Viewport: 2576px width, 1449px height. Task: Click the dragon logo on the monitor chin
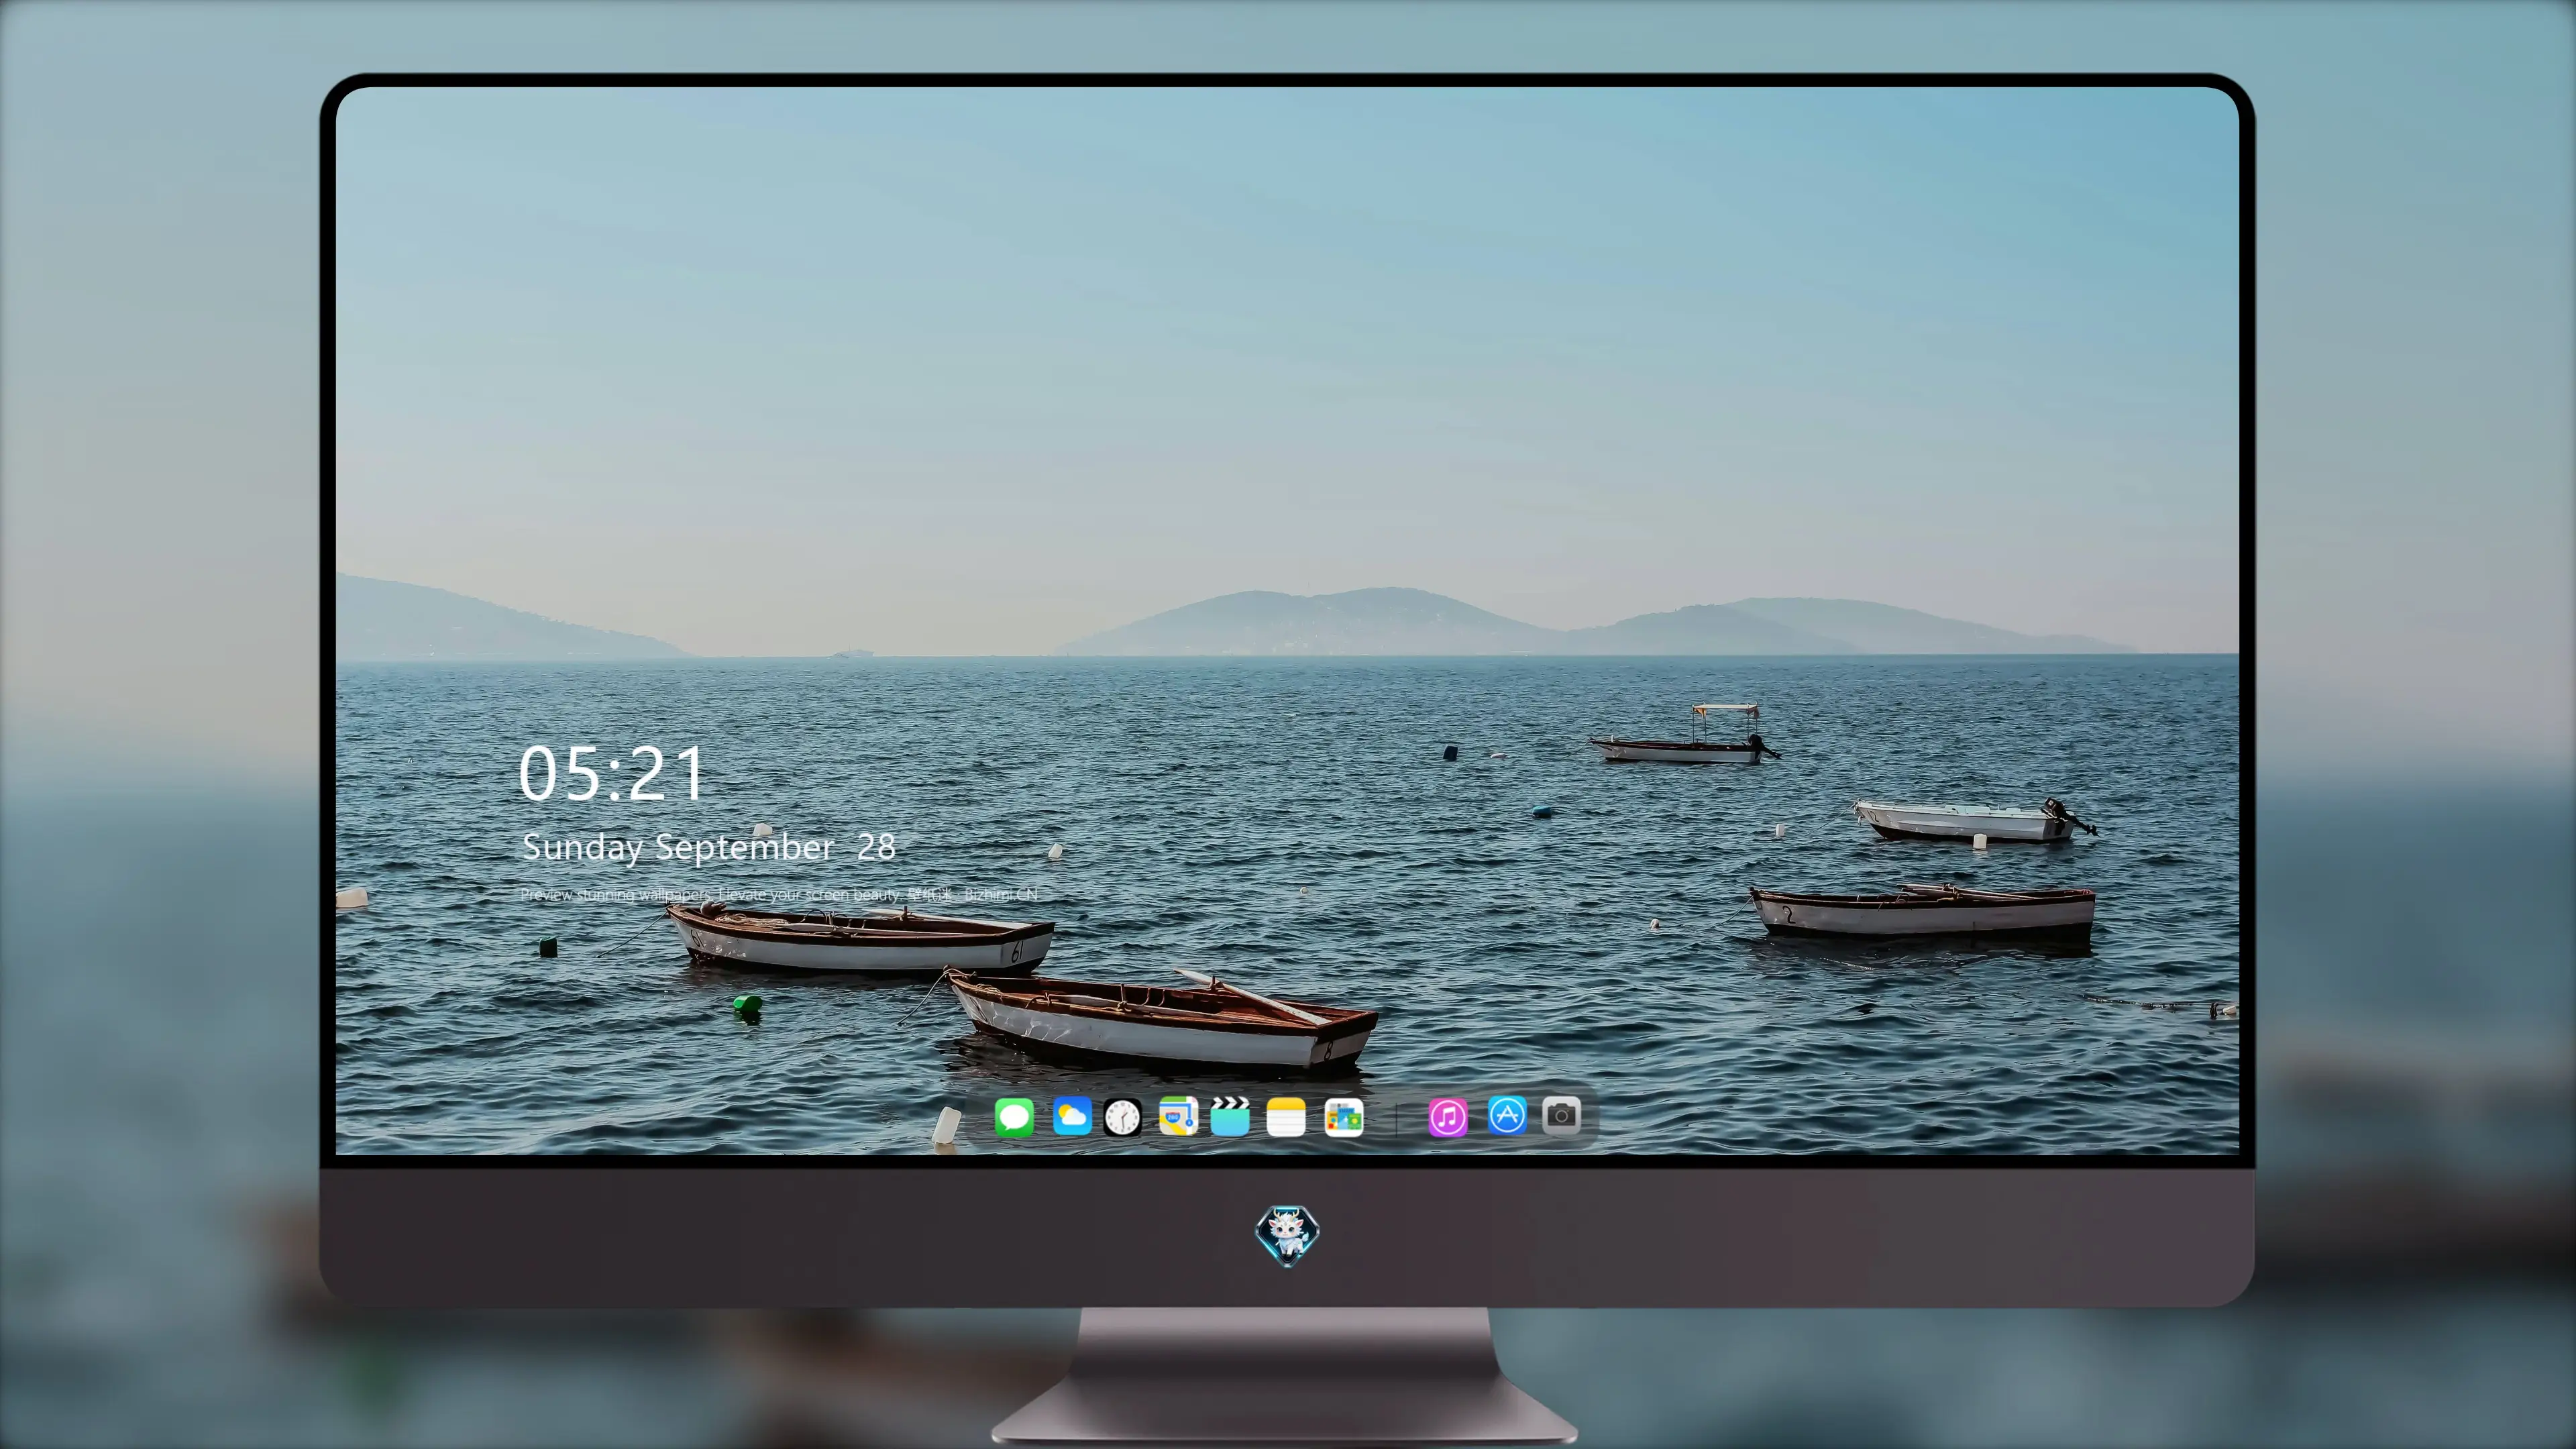click(1287, 1235)
